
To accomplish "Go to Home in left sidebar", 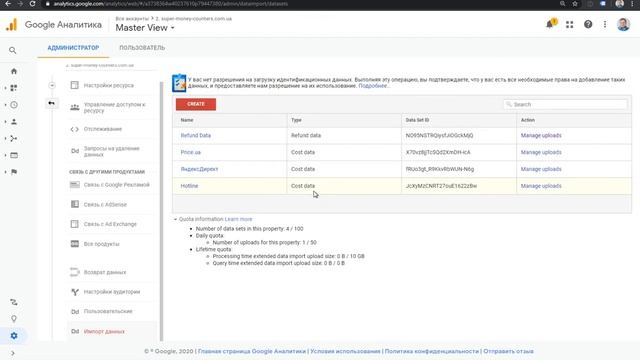I will 14,71.
